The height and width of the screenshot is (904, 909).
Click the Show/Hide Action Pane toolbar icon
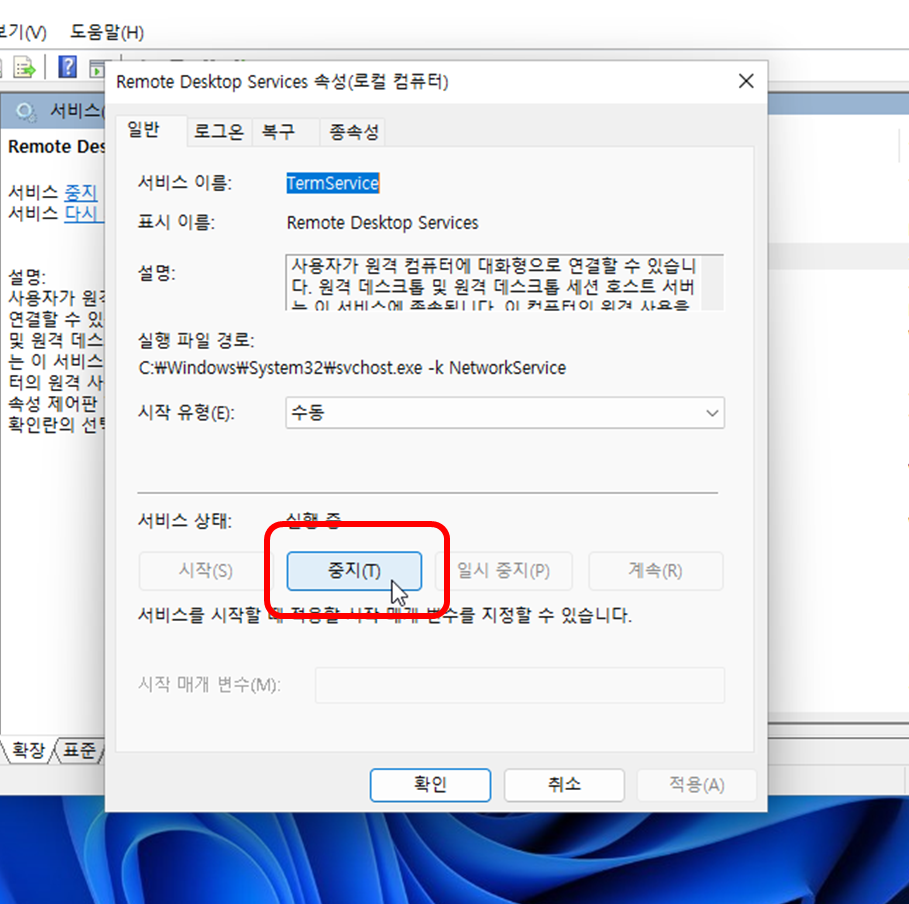97,68
